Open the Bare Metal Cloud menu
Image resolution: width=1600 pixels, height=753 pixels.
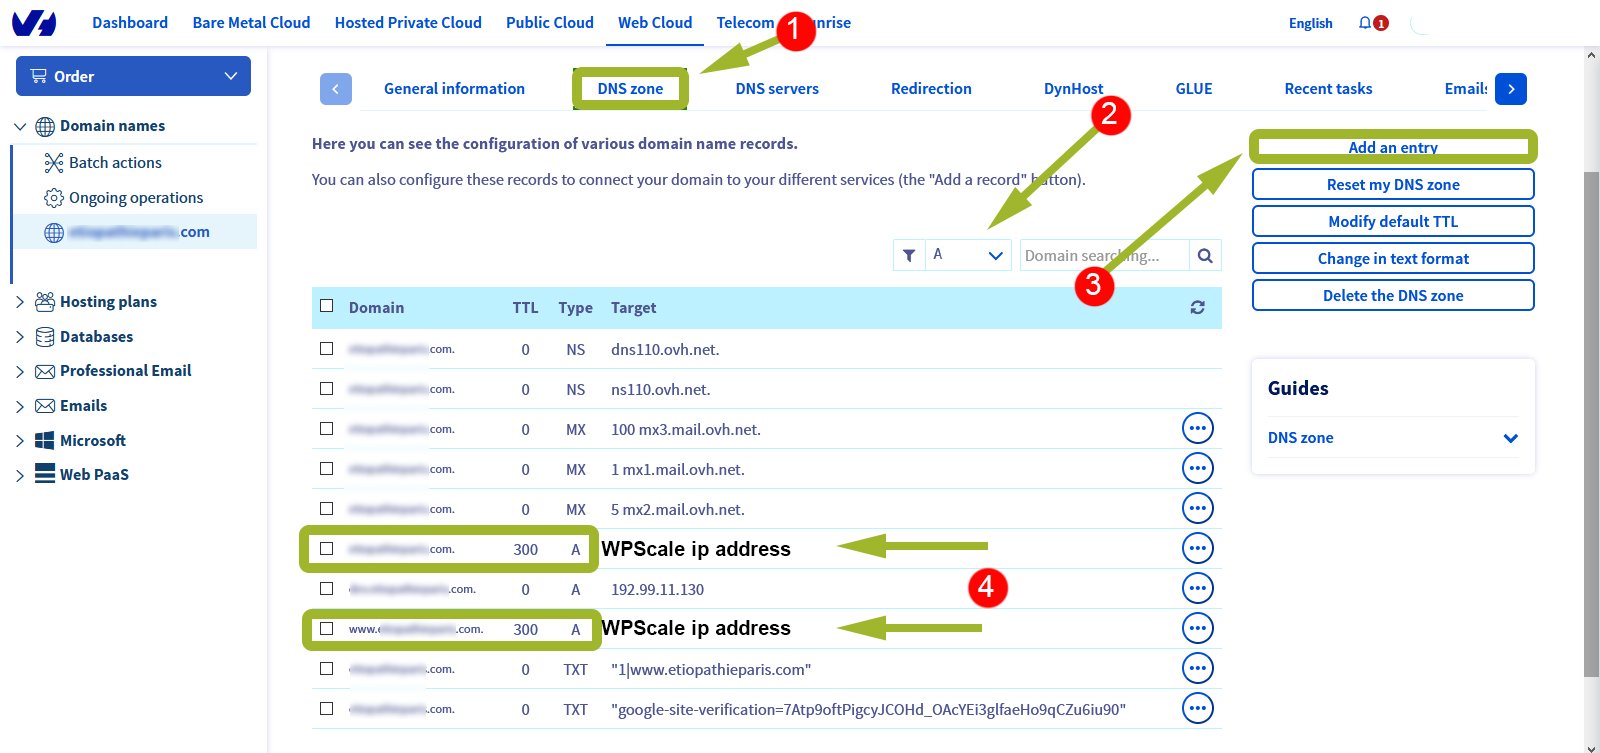pyautogui.click(x=251, y=23)
